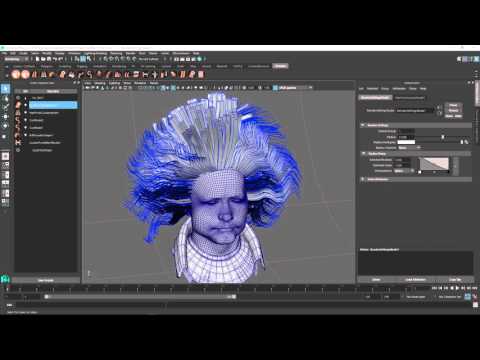Toggle the highlighted select-by-object-type mode
Image resolution: width=480 pixels, height=360 pixels.
coord(83,59)
